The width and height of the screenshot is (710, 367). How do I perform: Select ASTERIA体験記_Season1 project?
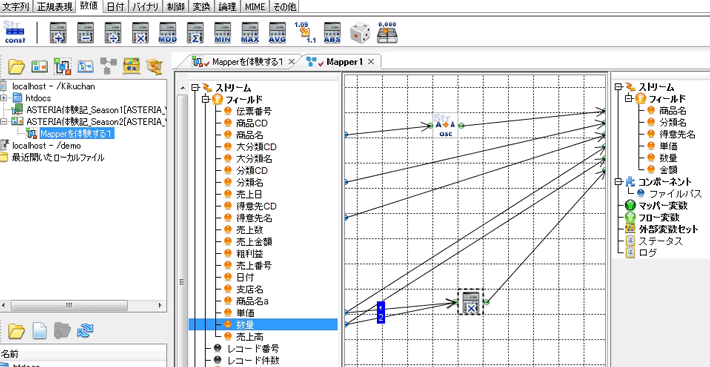(96, 110)
